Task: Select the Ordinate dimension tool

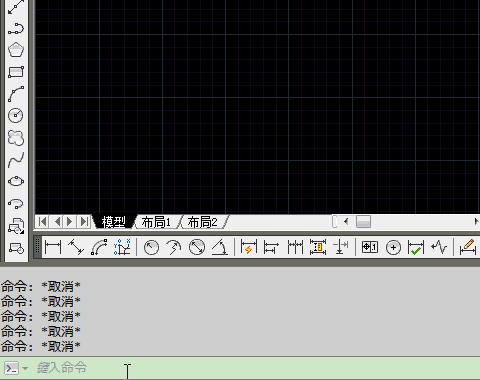Action: (122, 248)
